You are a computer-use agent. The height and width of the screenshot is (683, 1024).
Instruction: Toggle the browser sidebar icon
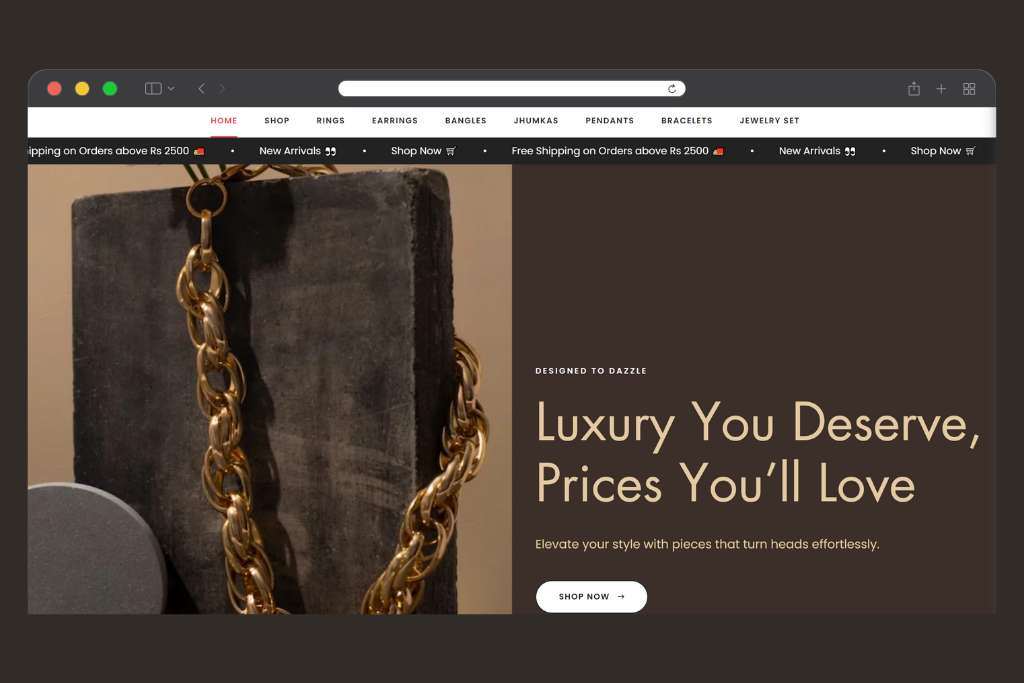(x=153, y=88)
